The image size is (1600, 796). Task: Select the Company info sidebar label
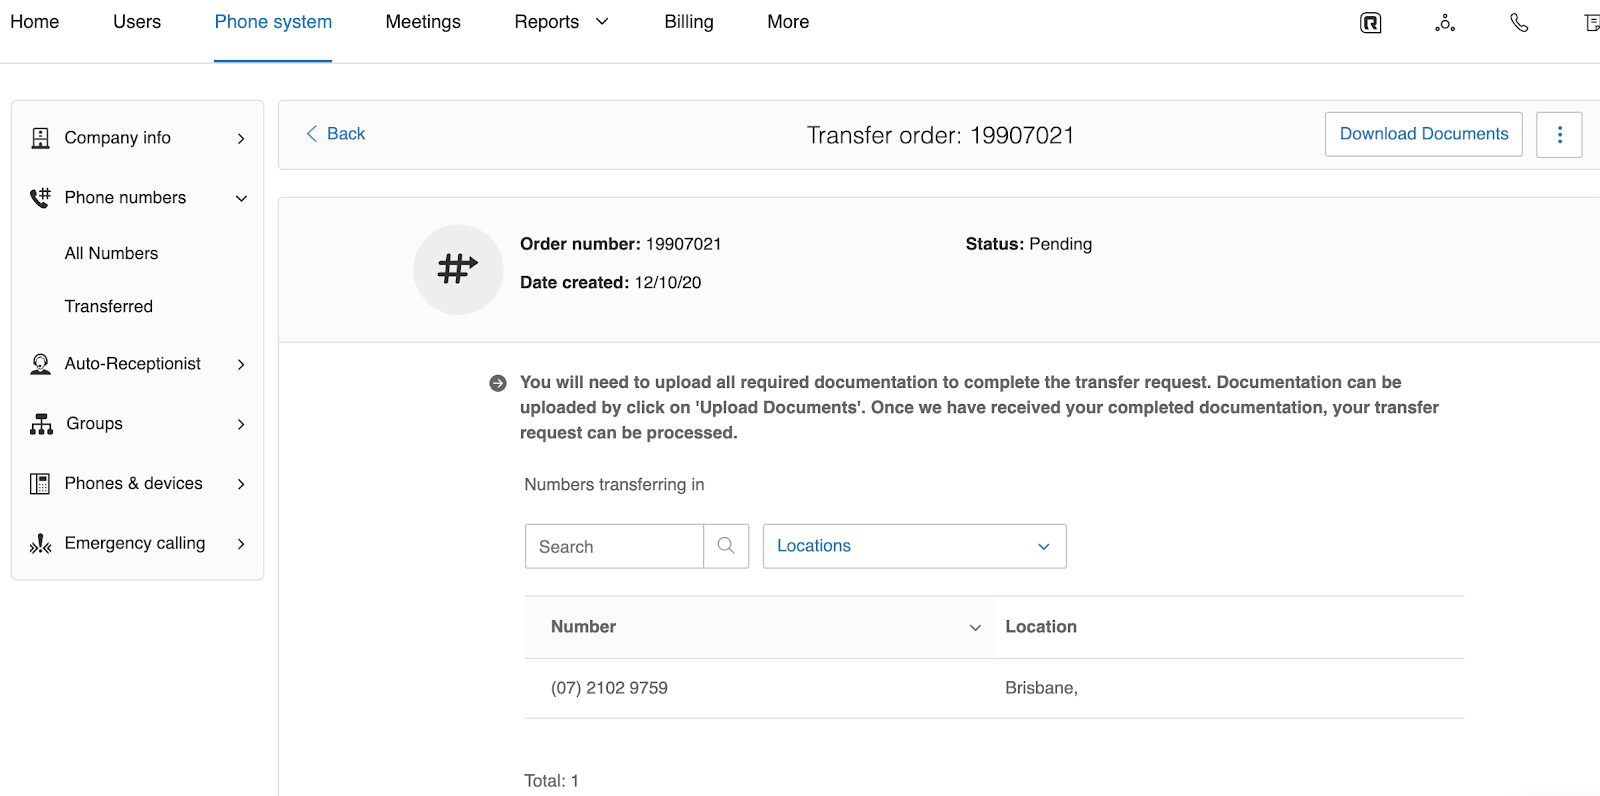(118, 138)
